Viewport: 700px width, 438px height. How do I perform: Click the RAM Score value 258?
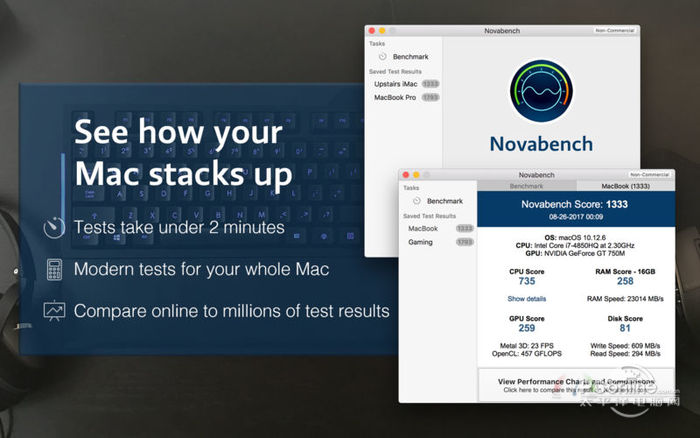click(625, 281)
